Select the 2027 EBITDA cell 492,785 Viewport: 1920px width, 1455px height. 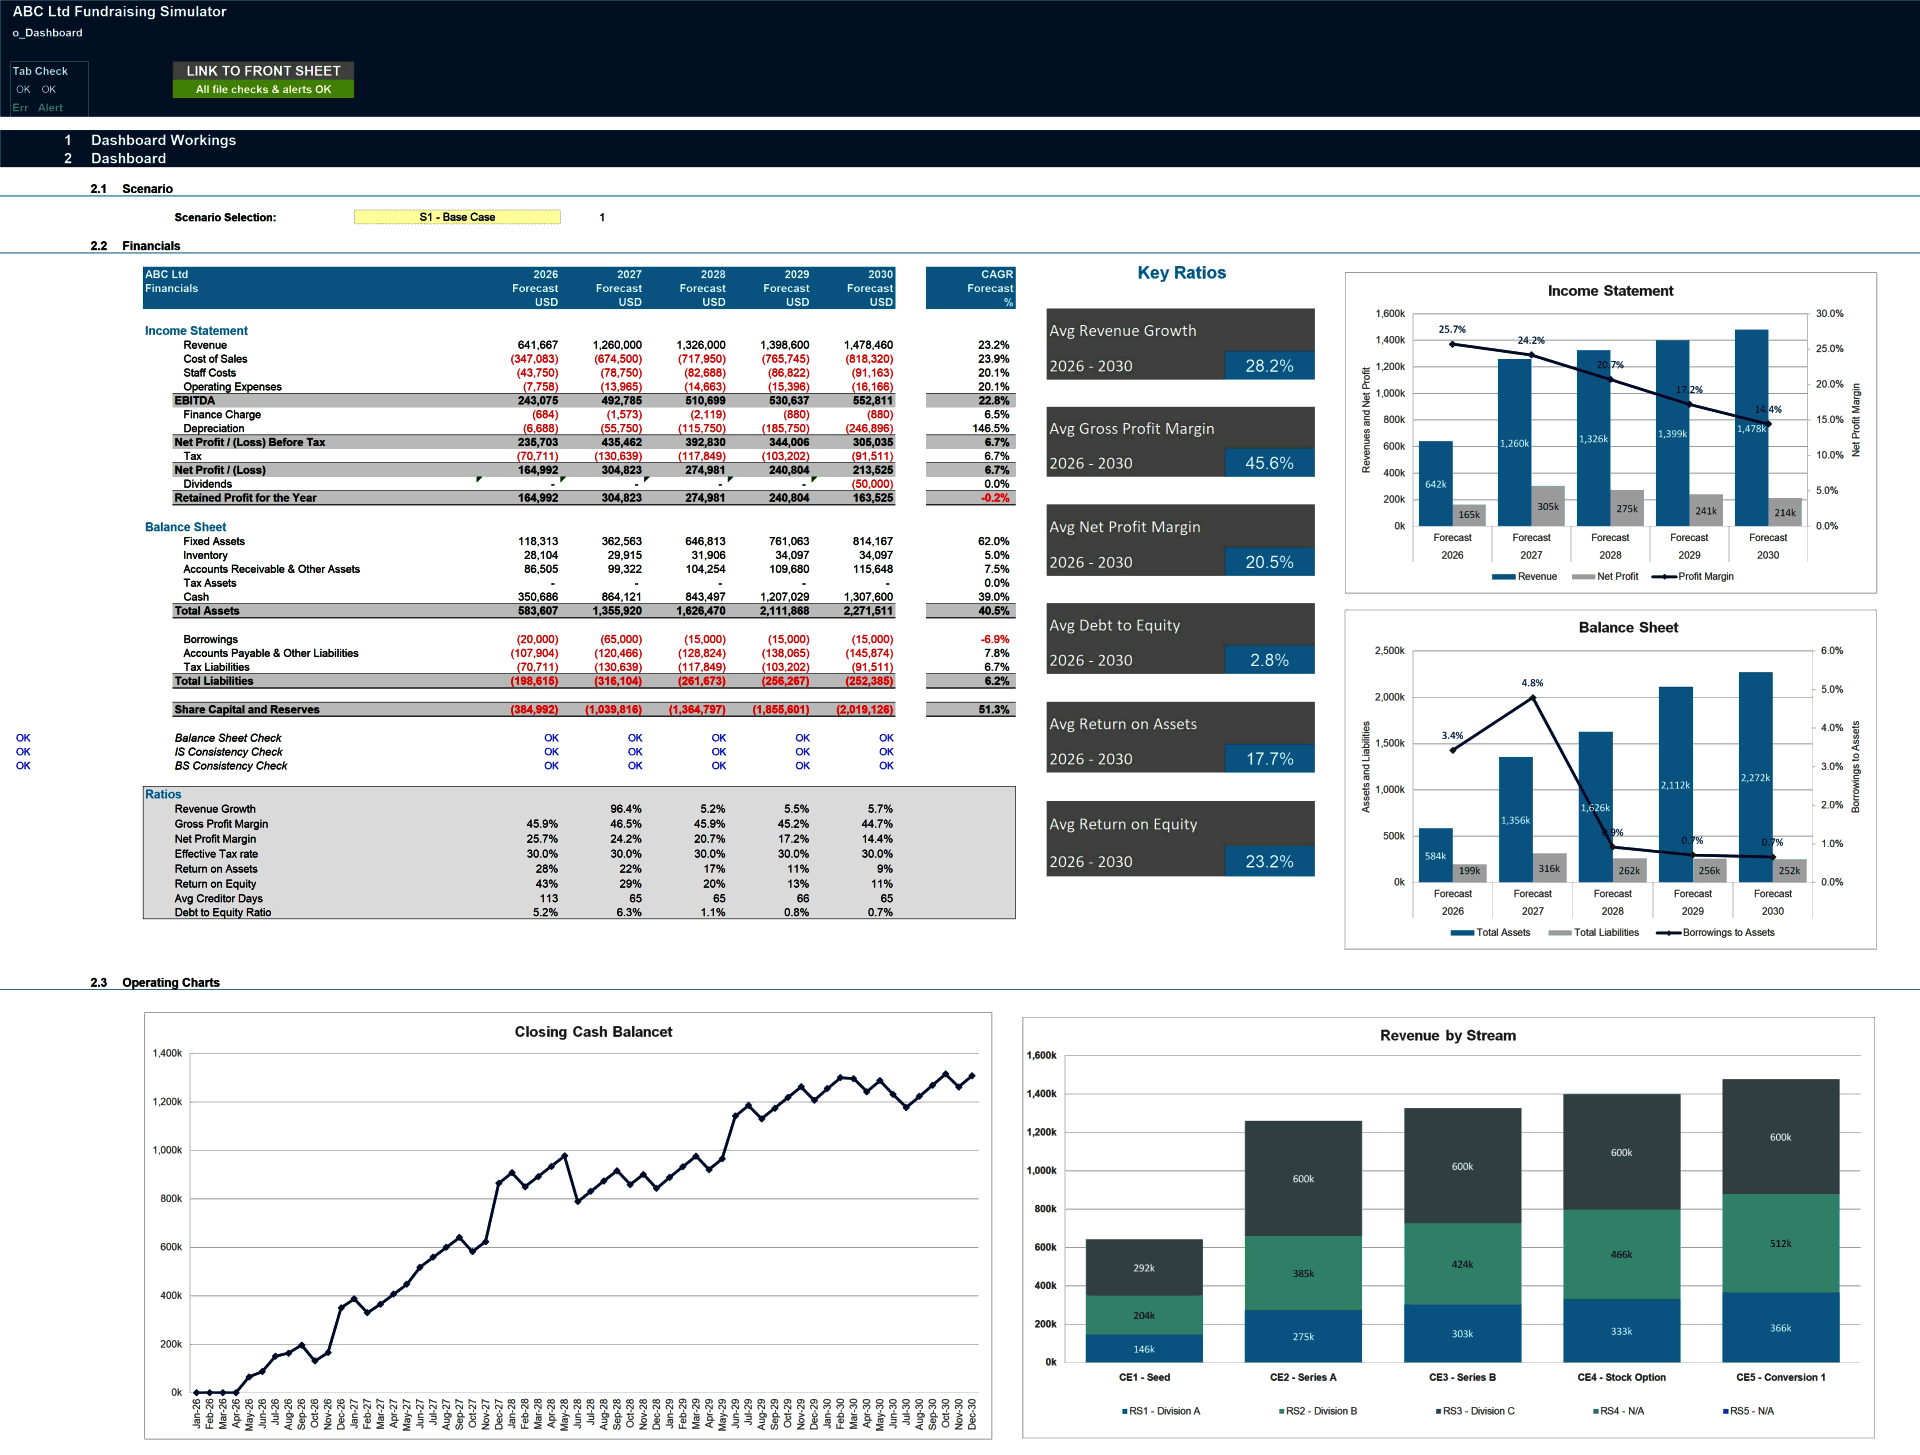point(621,401)
